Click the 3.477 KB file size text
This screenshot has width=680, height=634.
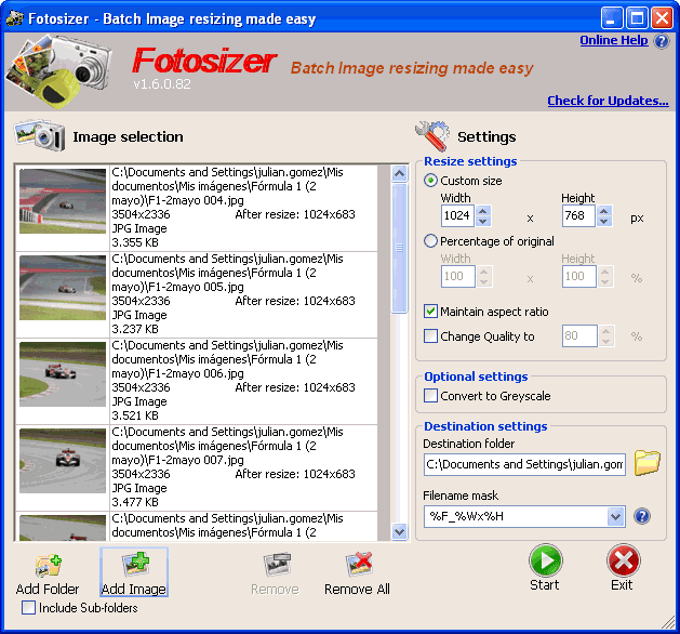coord(135,502)
